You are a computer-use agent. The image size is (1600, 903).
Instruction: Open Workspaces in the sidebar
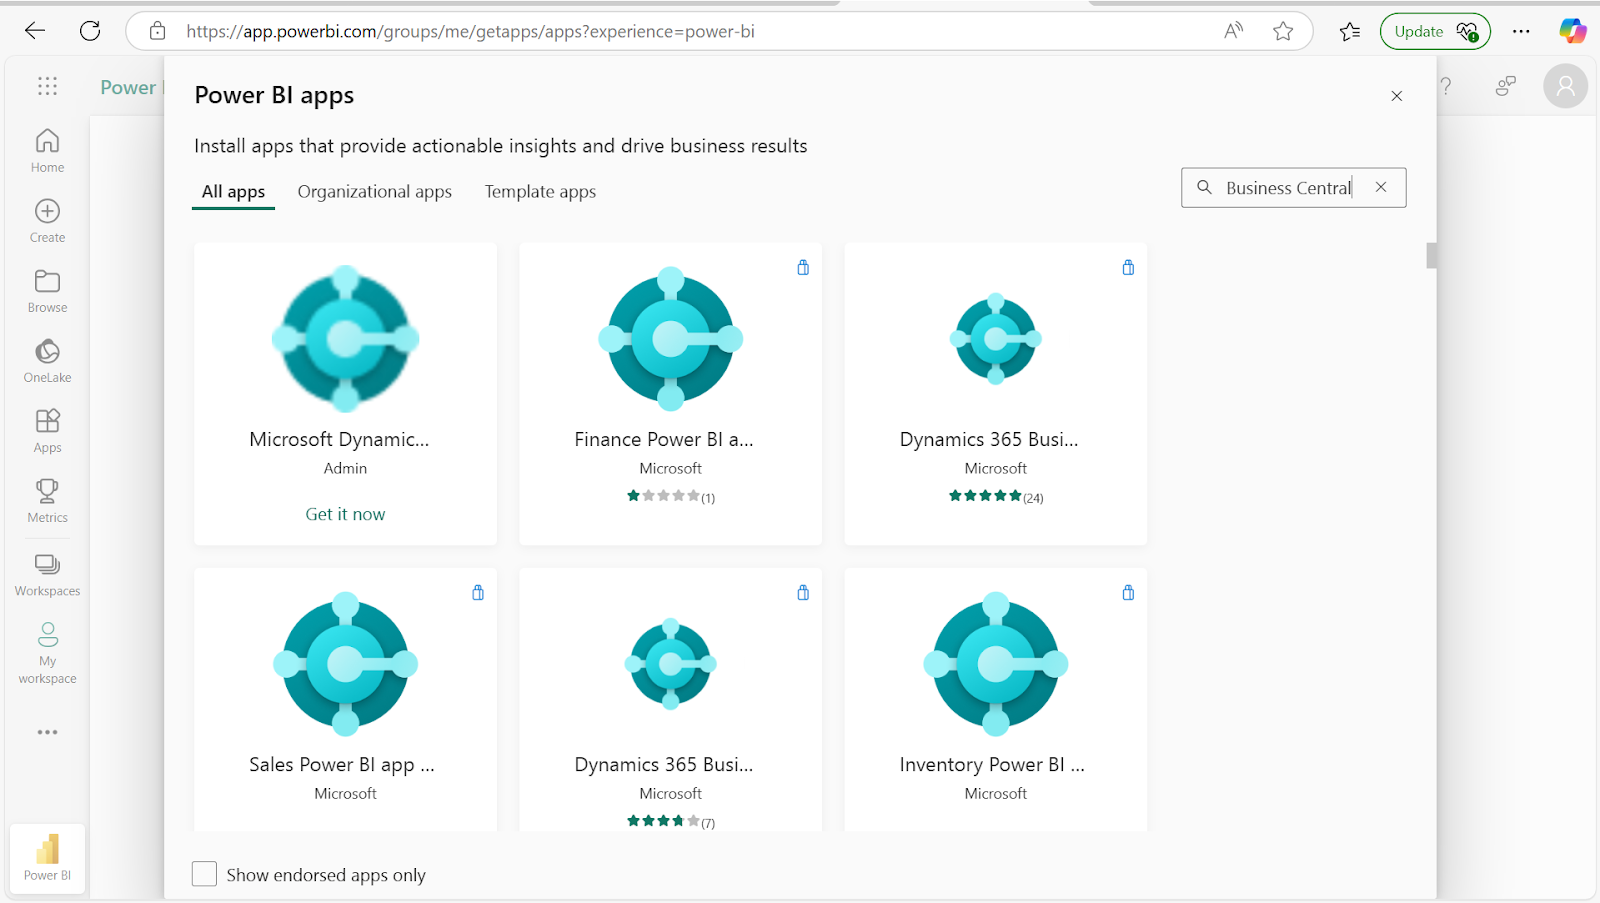pos(47,575)
